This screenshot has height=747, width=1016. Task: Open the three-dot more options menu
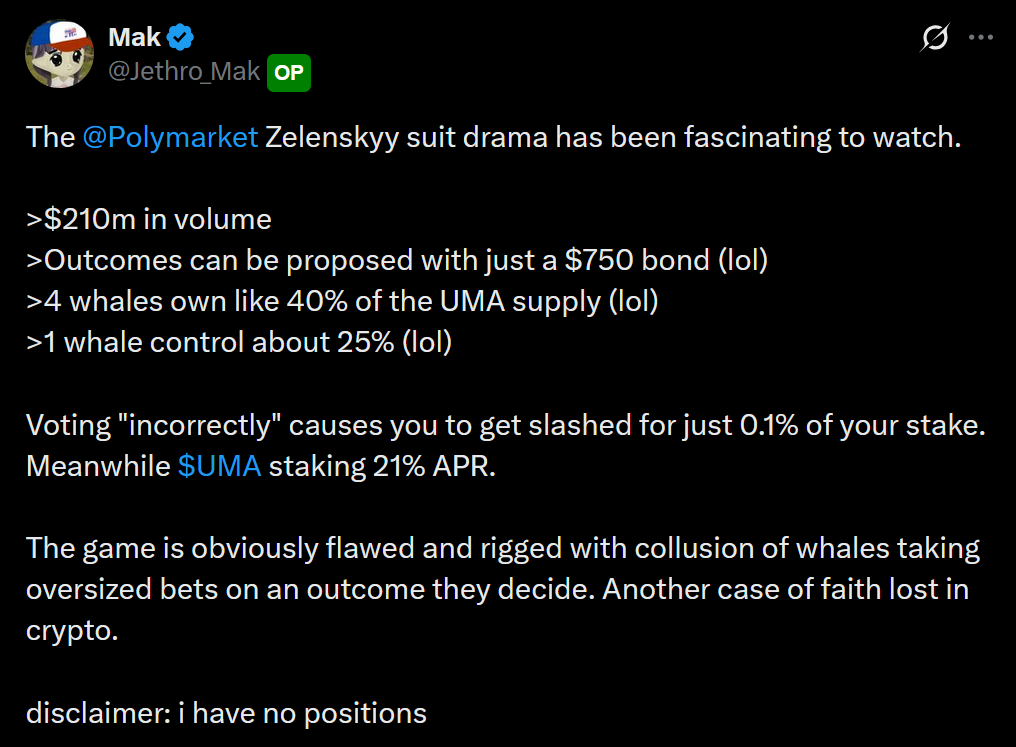pyautogui.click(x=981, y=39)
